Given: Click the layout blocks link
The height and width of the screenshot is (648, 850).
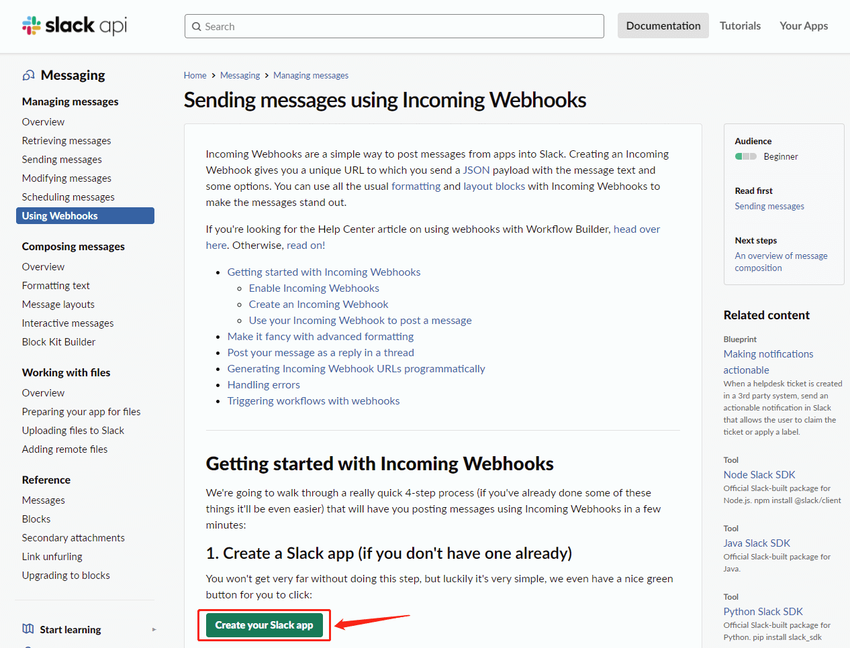Looking at the screenshot, I should [494, 187].
